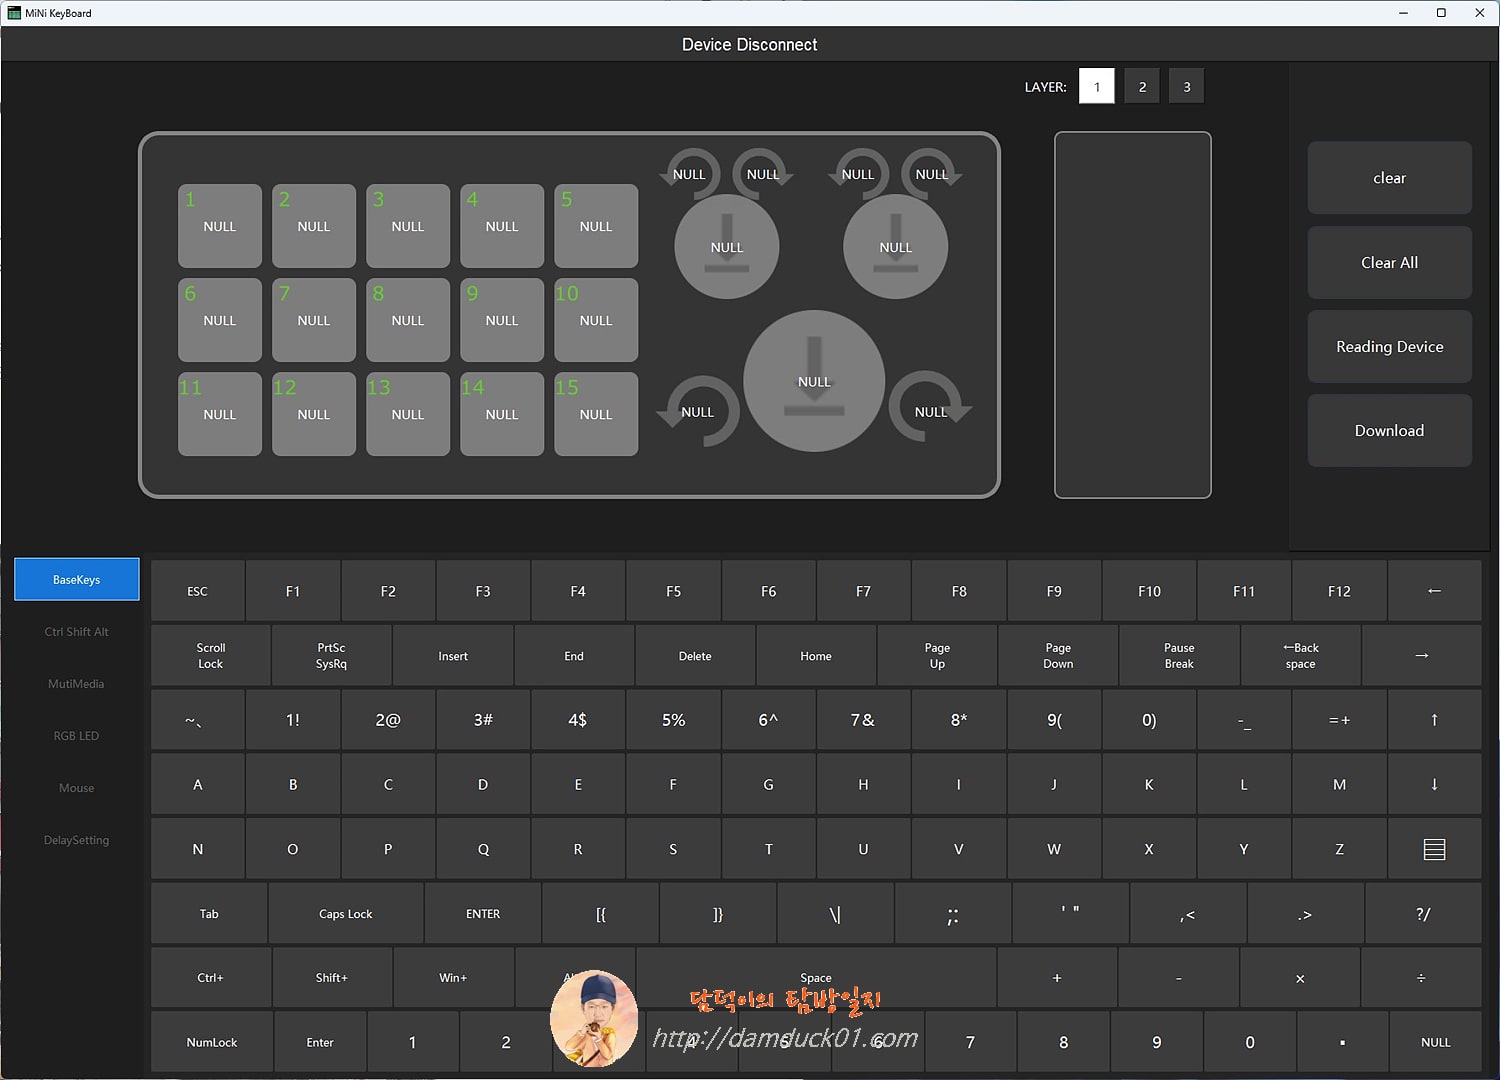Click the right-rotation NULL icon of the second knob

coord(932,174)
